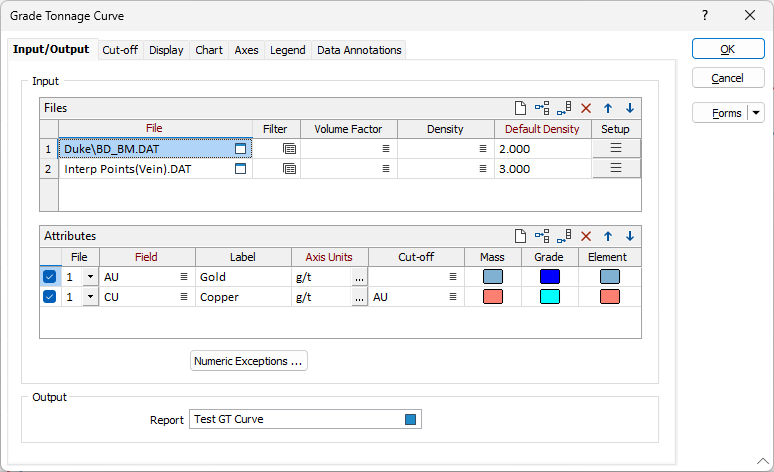Browse file icon for Duke\BD_BM.DAT
Viewport: 774px width, 472px height.
tap(240, 148)
